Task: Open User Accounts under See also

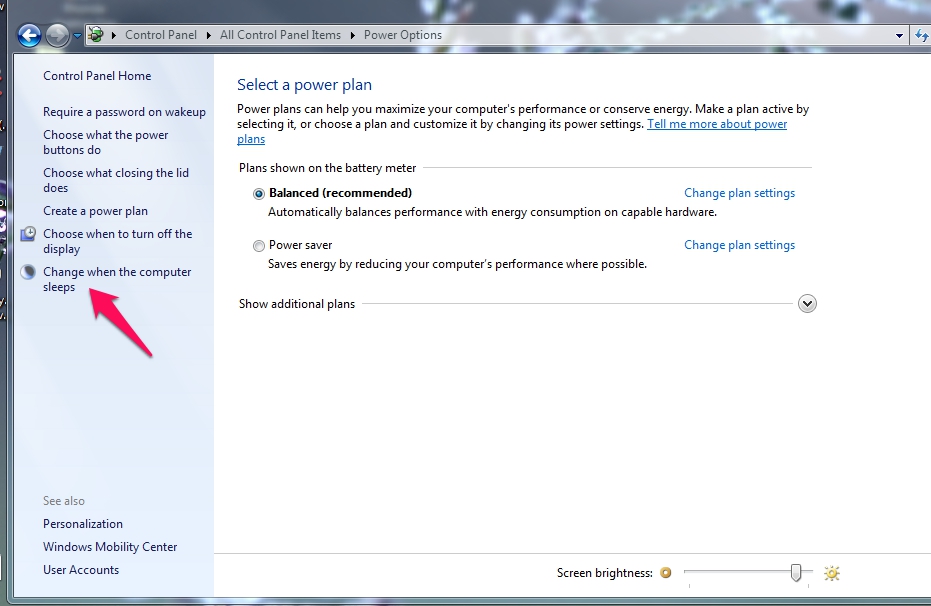Action: pyautogui.click(x=81, y=570)
